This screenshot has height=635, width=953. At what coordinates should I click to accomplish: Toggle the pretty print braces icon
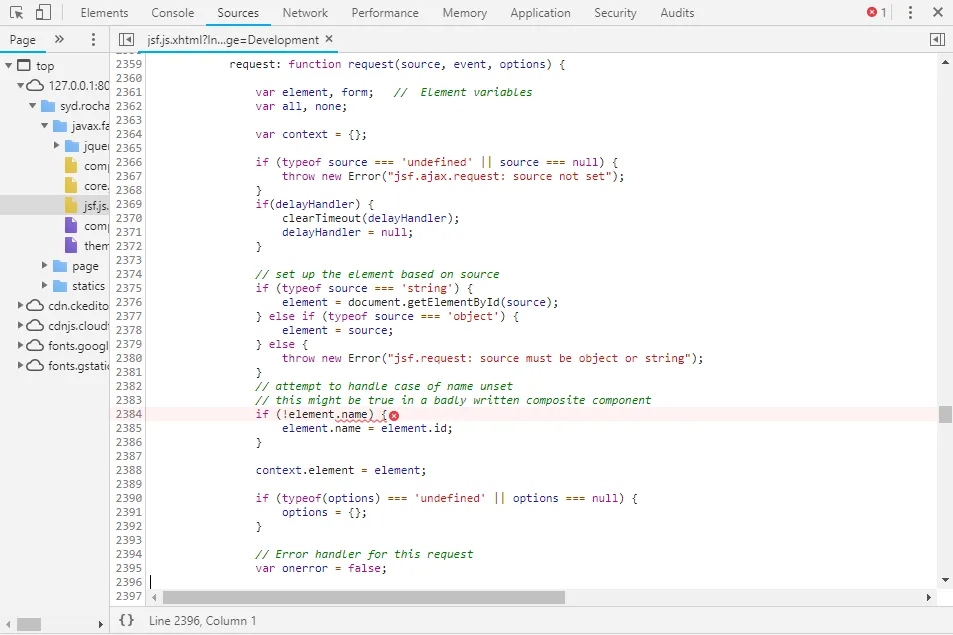pos(126,620)
